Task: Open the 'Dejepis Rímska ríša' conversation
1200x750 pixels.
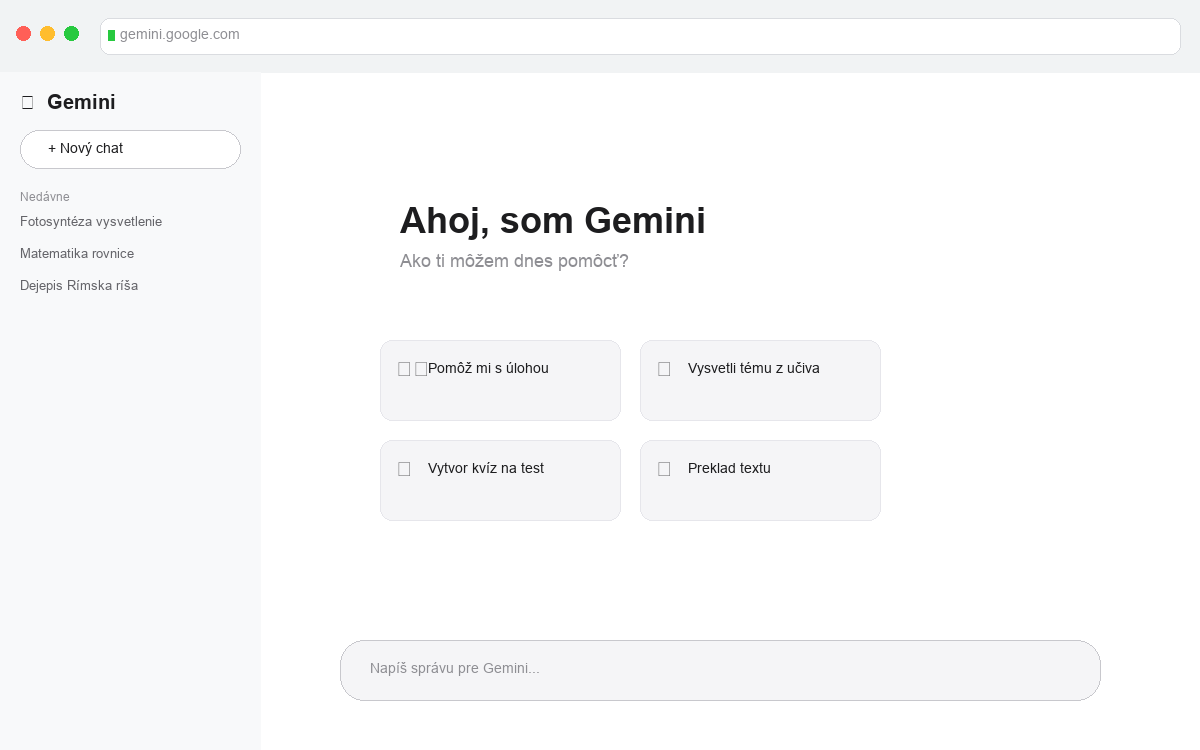Action: [79, 285]
